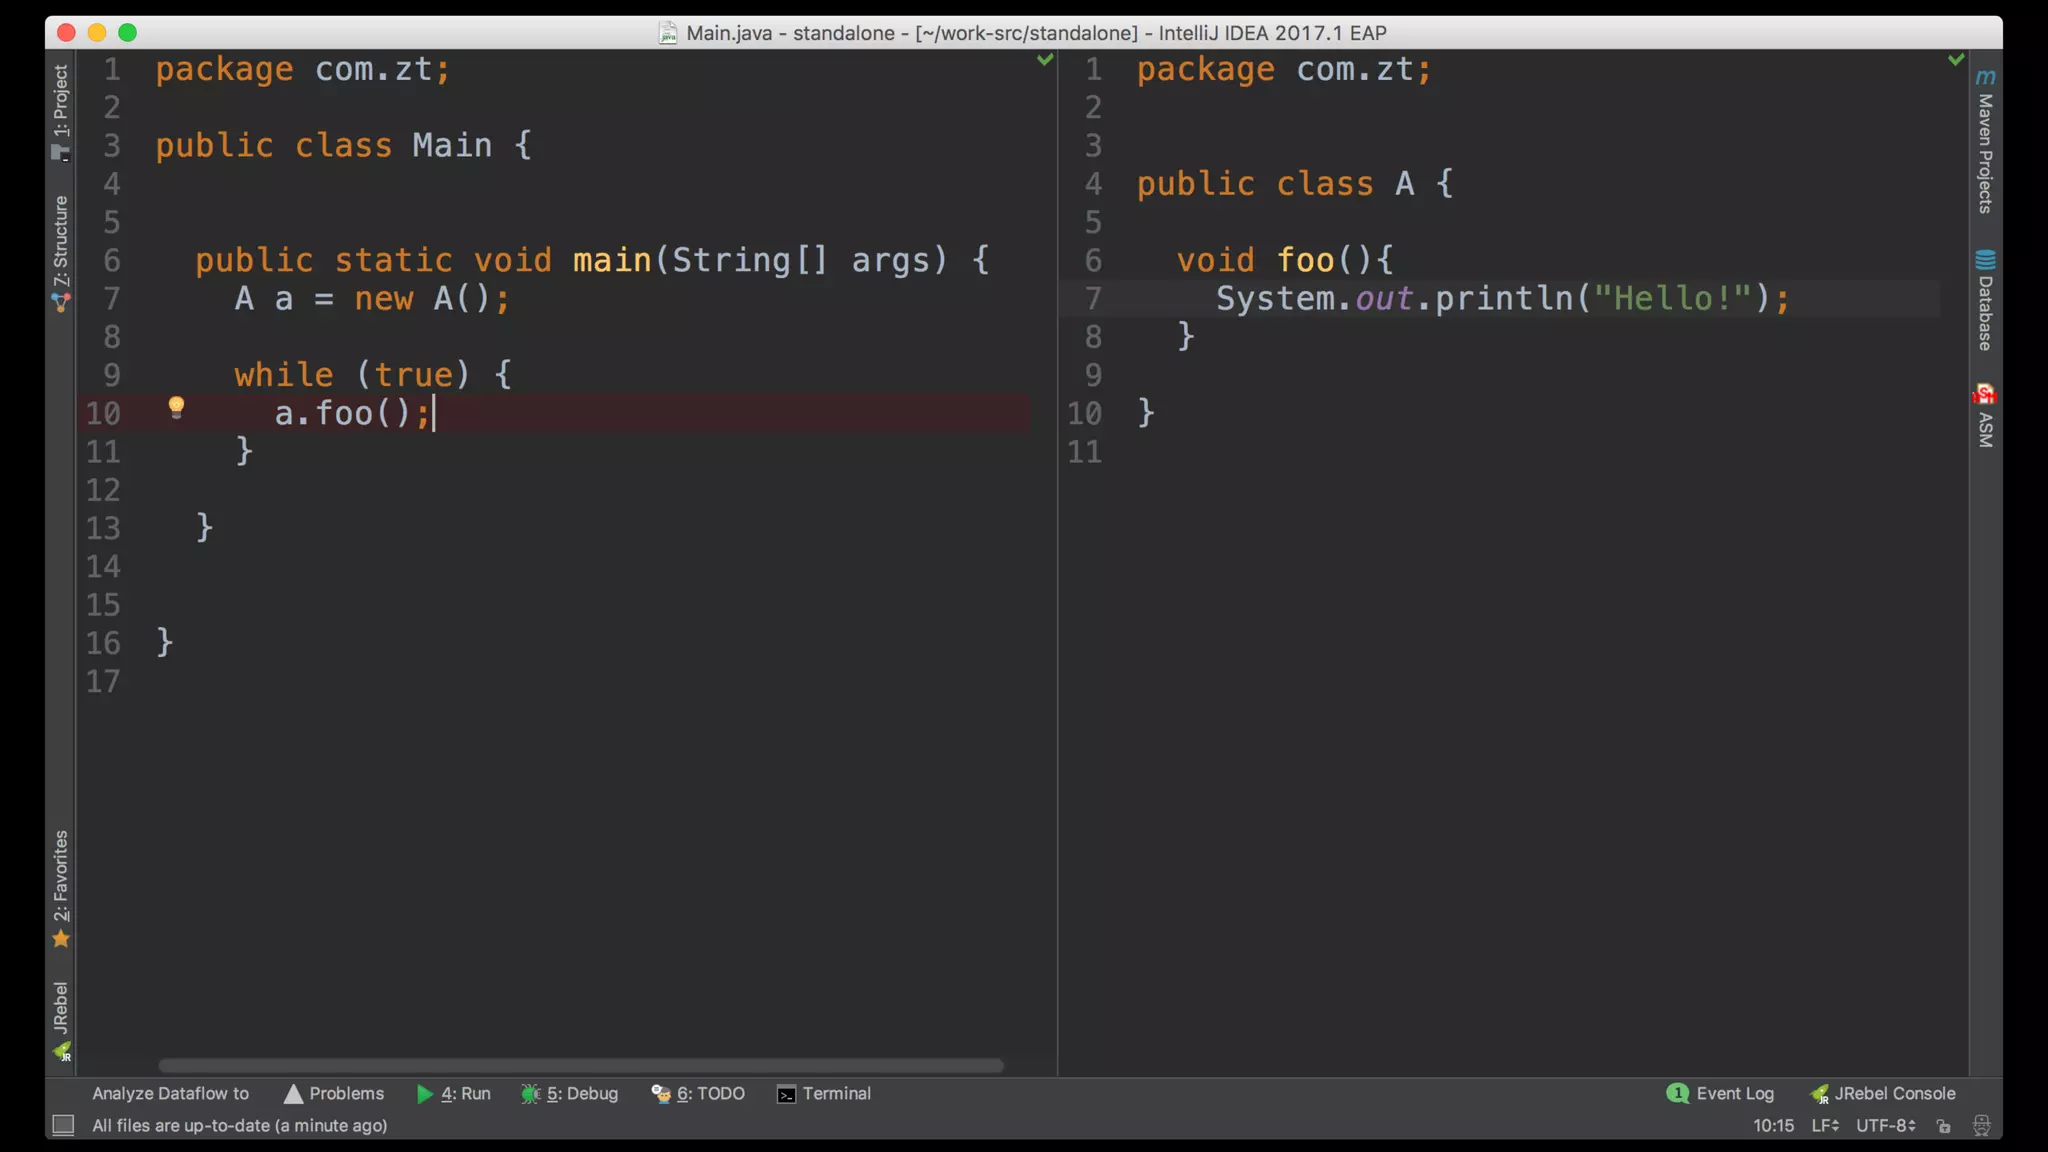The width and height of the screenshot is (2048, 1152).
Task: Click the lightbulb intention icon on line 10
Action: (x=176, y=406)
